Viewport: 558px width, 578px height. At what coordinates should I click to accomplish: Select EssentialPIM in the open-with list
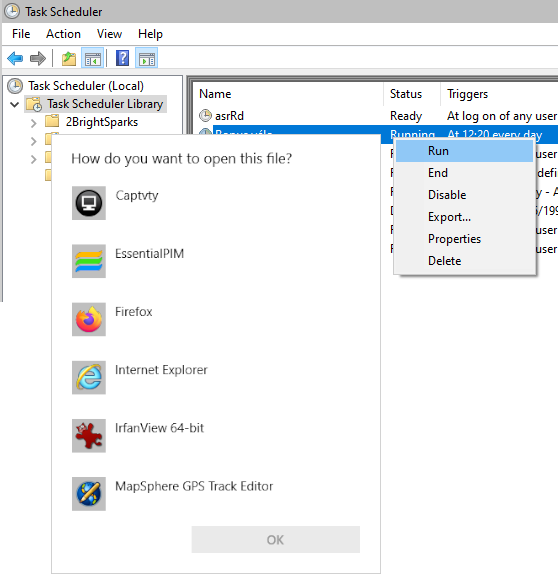pyautogui.click(x=149, y=254)
